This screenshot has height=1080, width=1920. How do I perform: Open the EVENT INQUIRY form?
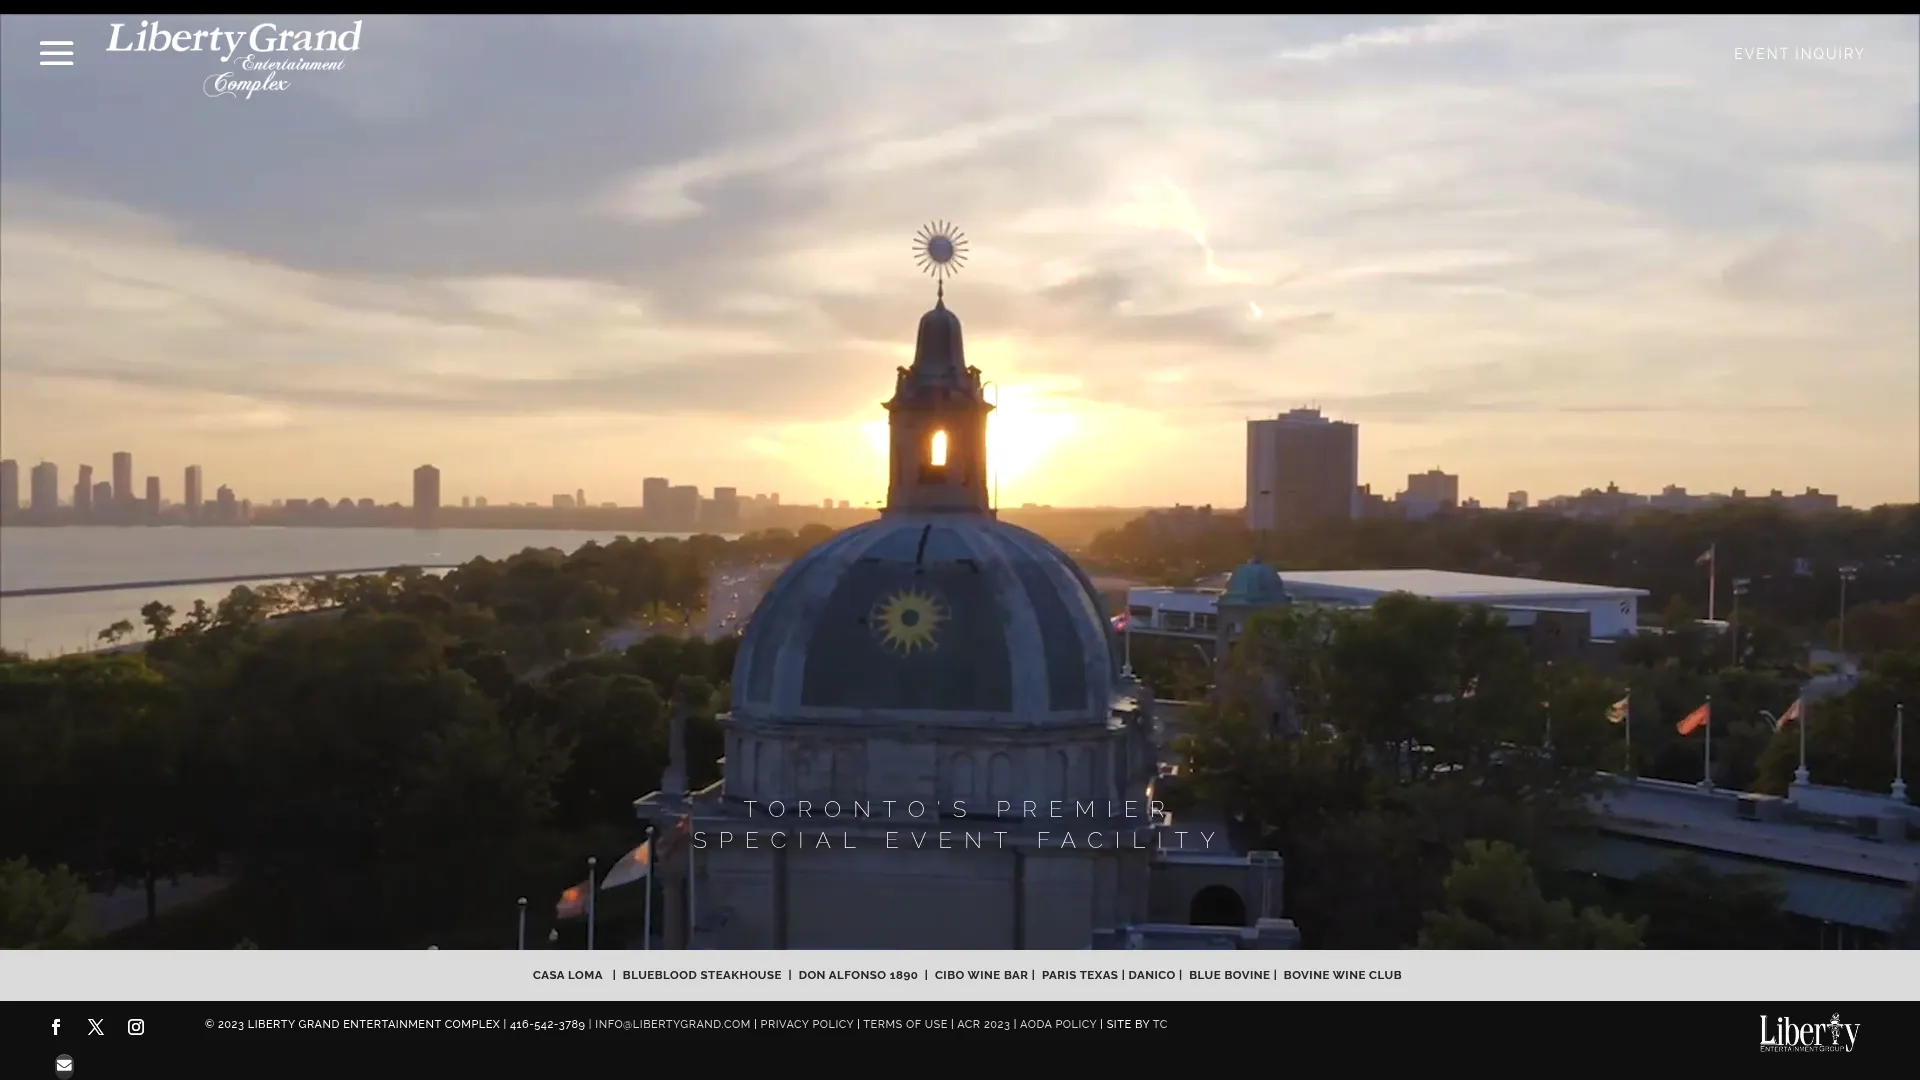tap(1797, 53)
